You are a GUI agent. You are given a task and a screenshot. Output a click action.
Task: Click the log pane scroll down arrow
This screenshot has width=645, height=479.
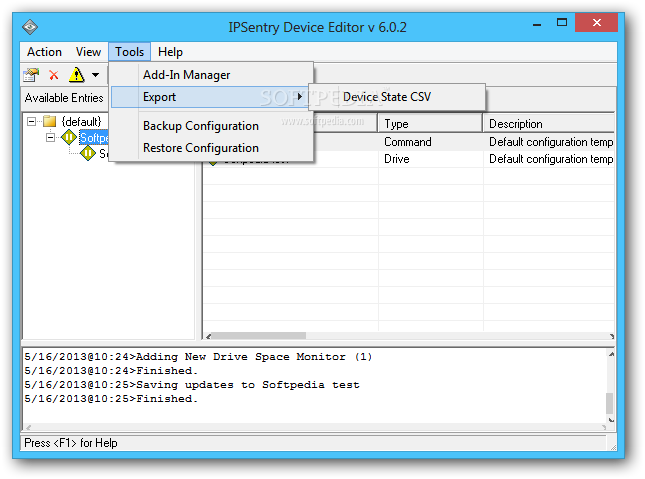pyautogui.click(x=611, y=420)
